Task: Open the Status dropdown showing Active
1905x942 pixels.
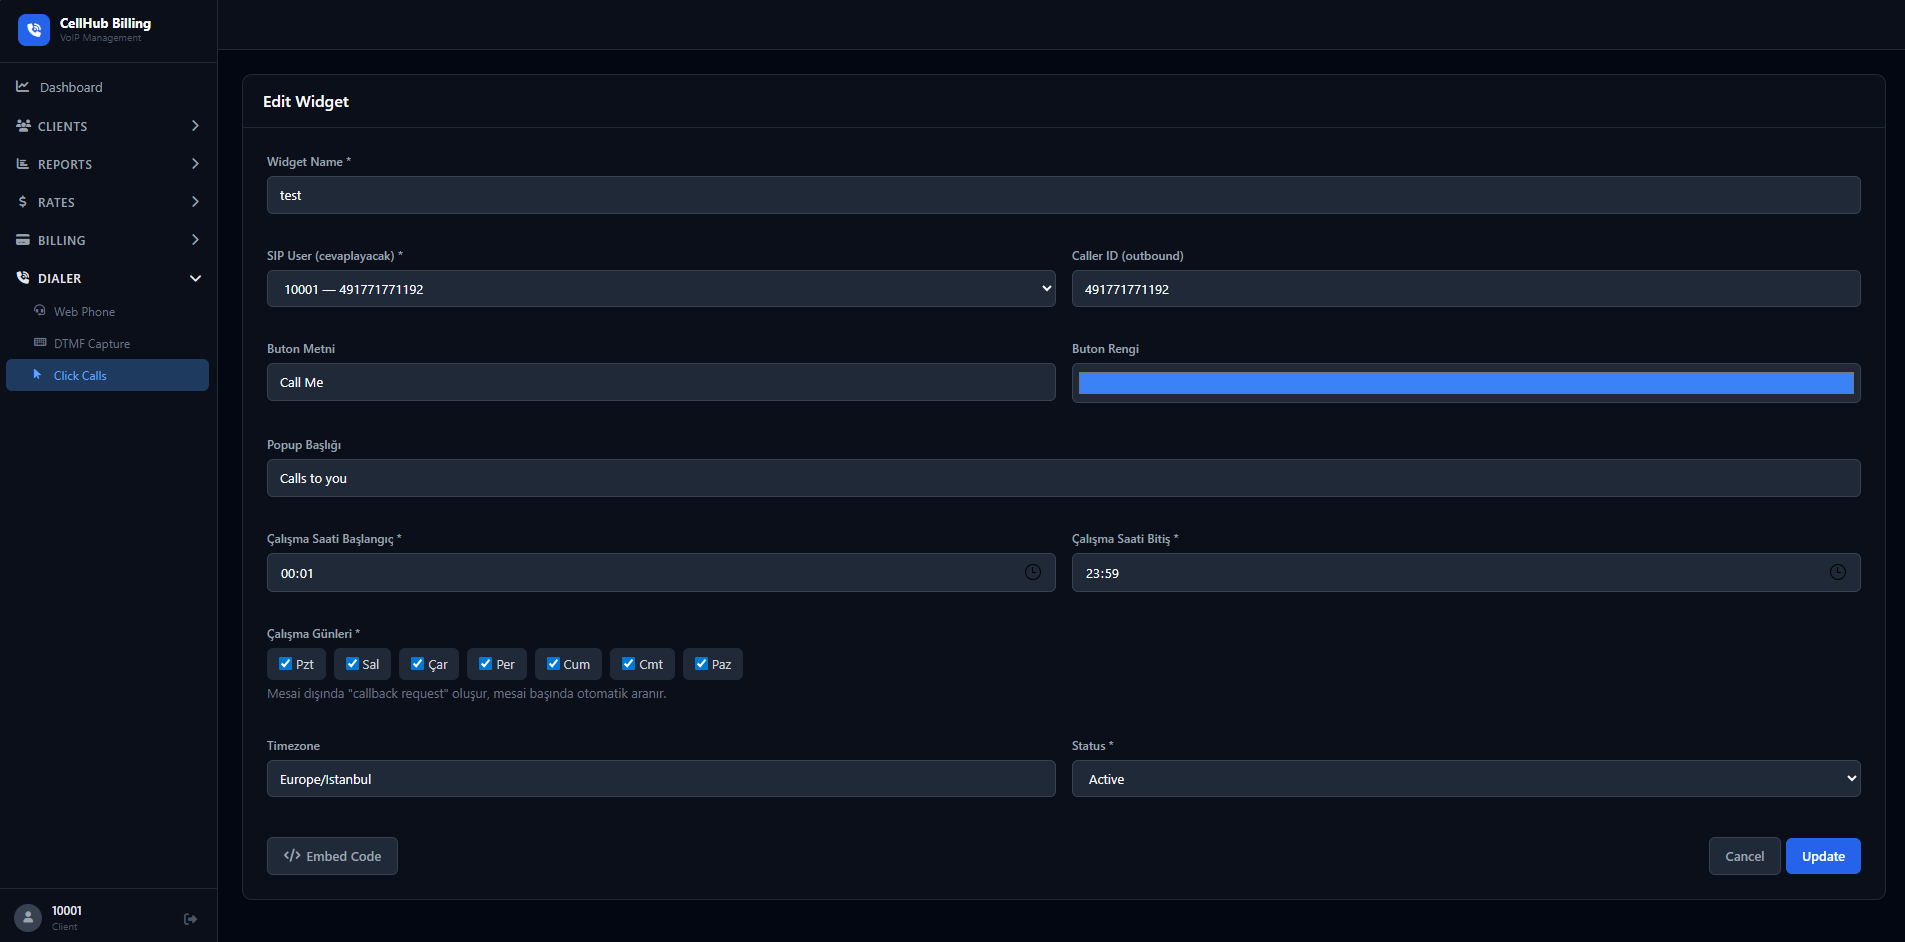Action: (1466, 779)
